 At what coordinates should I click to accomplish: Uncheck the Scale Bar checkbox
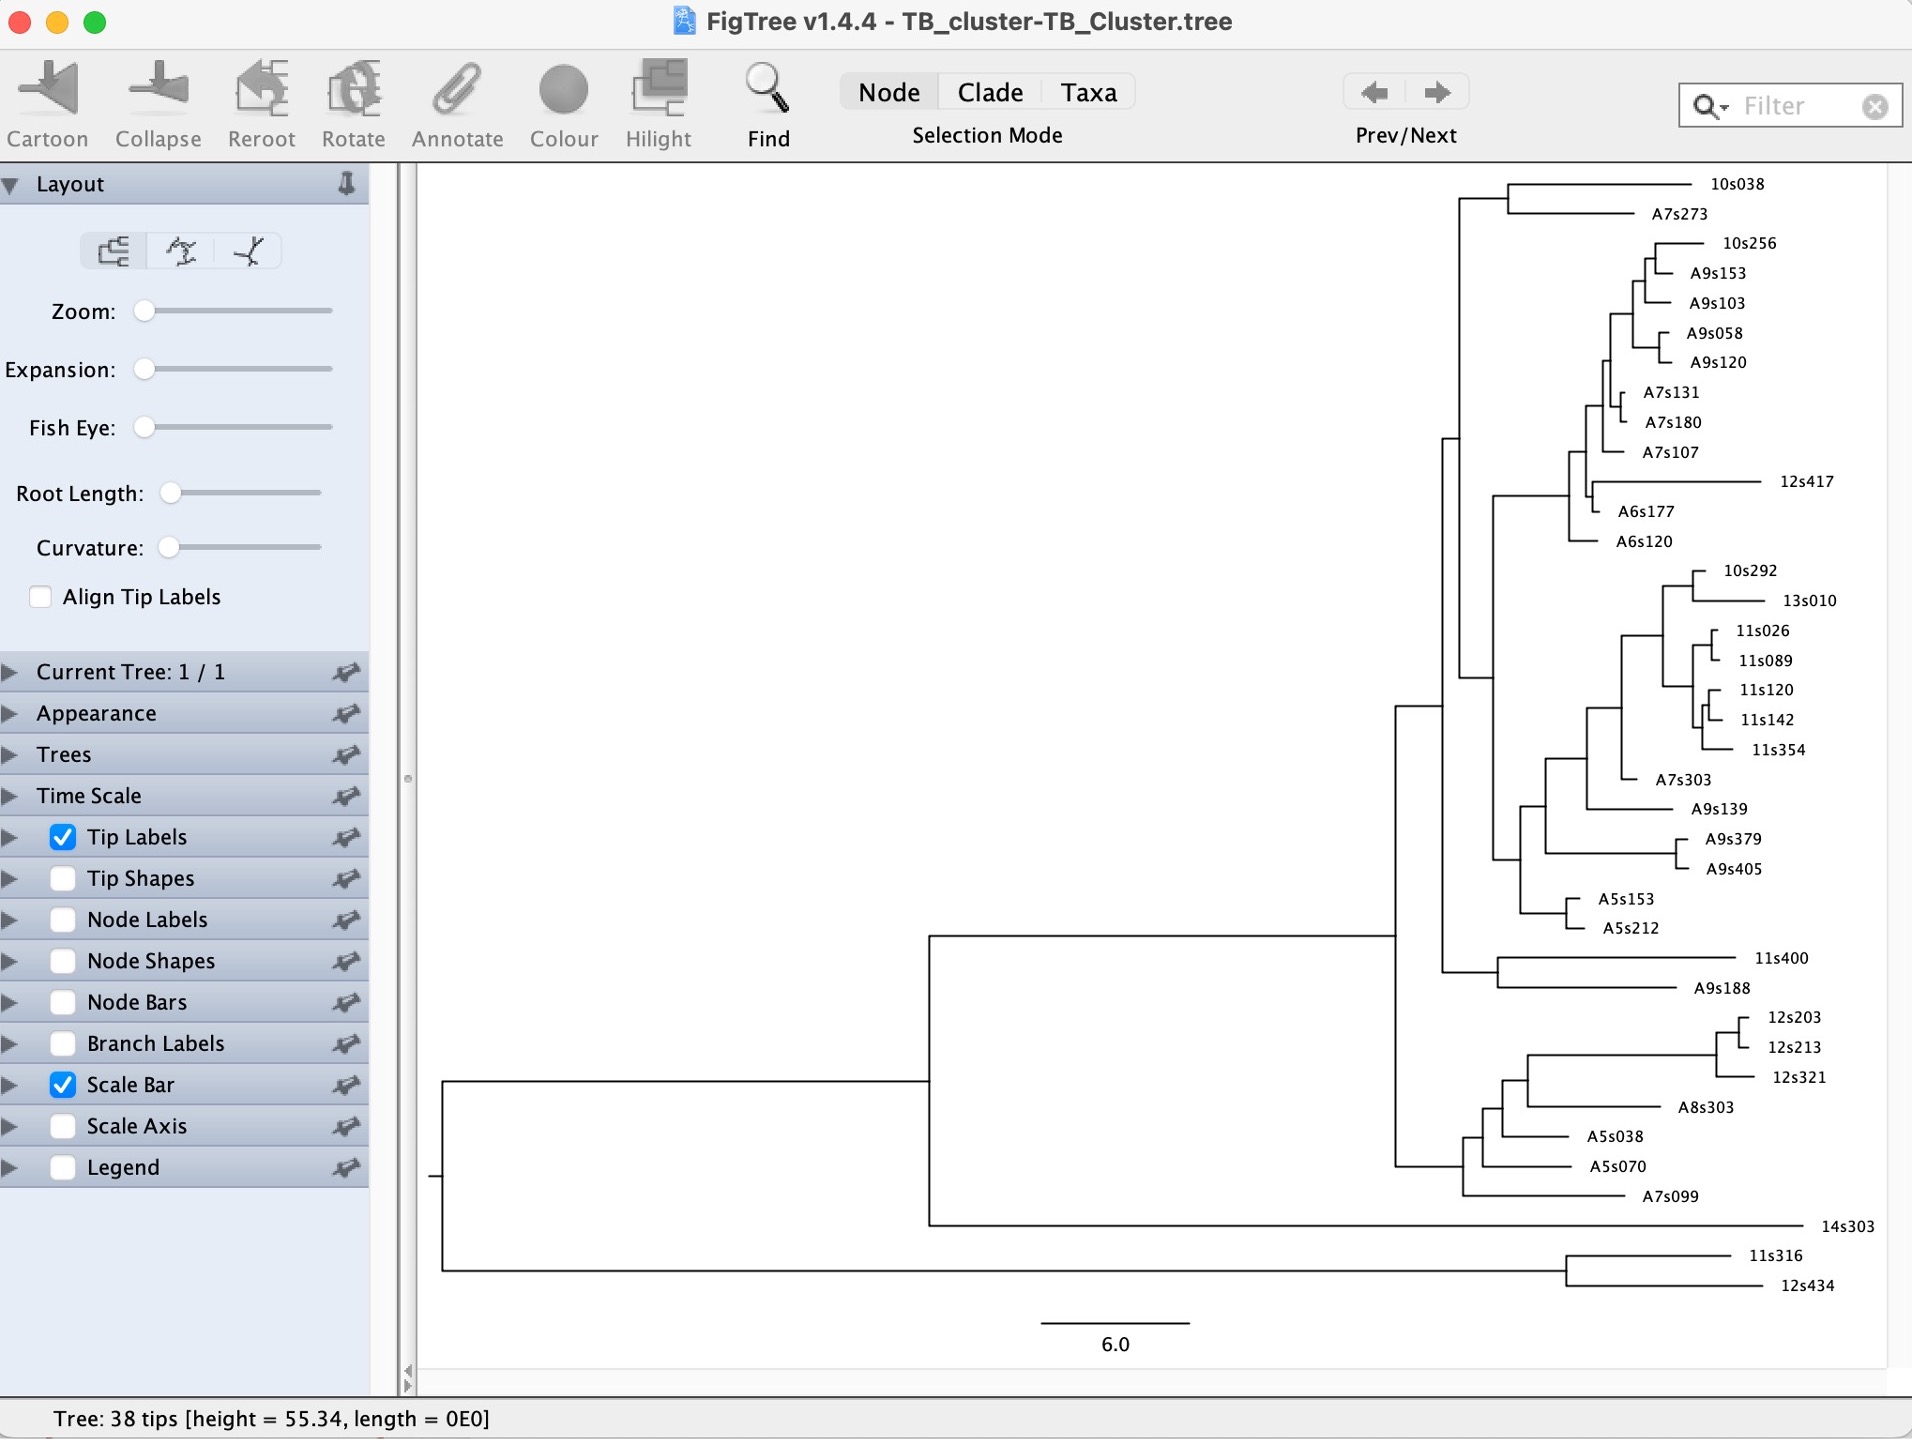click(63, 1085)
